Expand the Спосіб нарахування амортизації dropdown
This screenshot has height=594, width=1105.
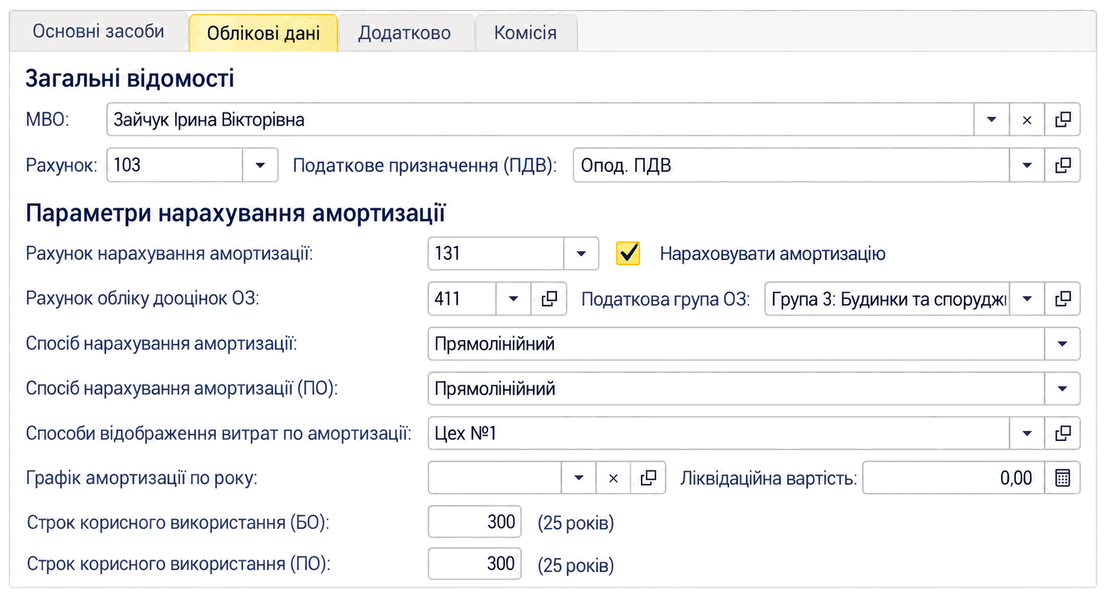point(1062,344)
